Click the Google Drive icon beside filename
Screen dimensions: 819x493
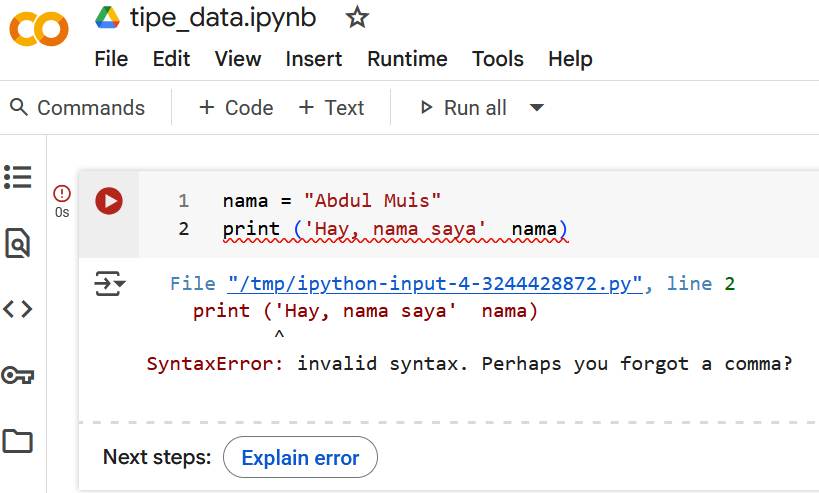(x=108, y=17)
